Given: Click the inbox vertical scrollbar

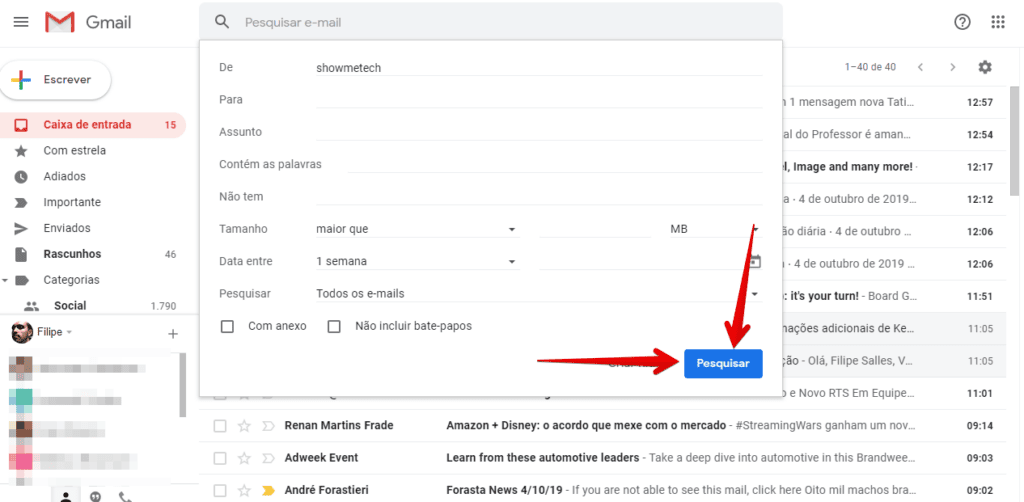Looking at the screenshot, I should tap(1014, 140).
